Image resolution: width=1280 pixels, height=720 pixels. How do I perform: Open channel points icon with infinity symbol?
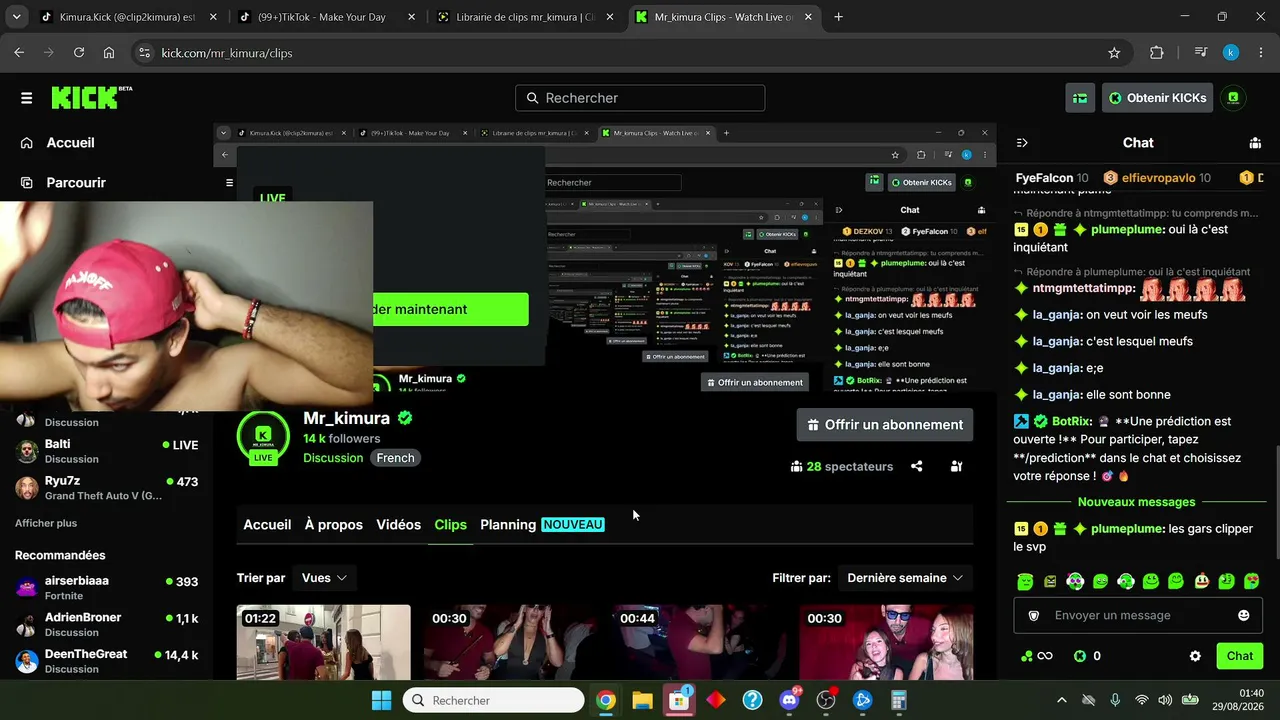1036,656
